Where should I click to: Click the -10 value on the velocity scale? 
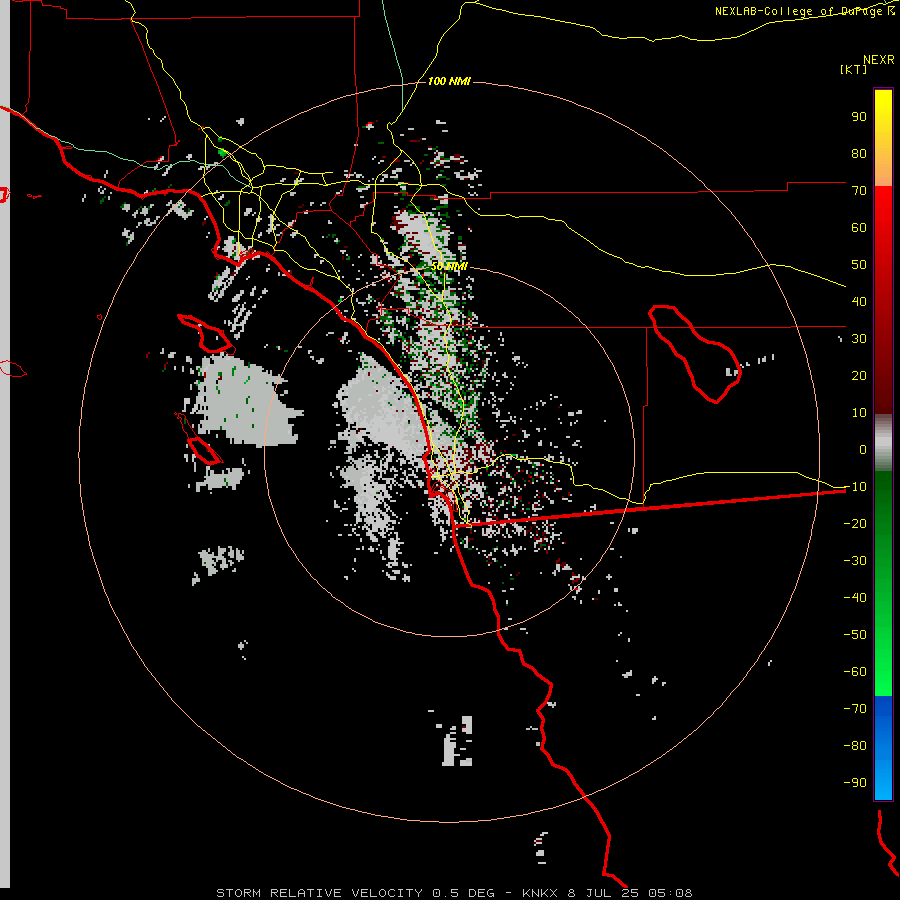[855, 487]
